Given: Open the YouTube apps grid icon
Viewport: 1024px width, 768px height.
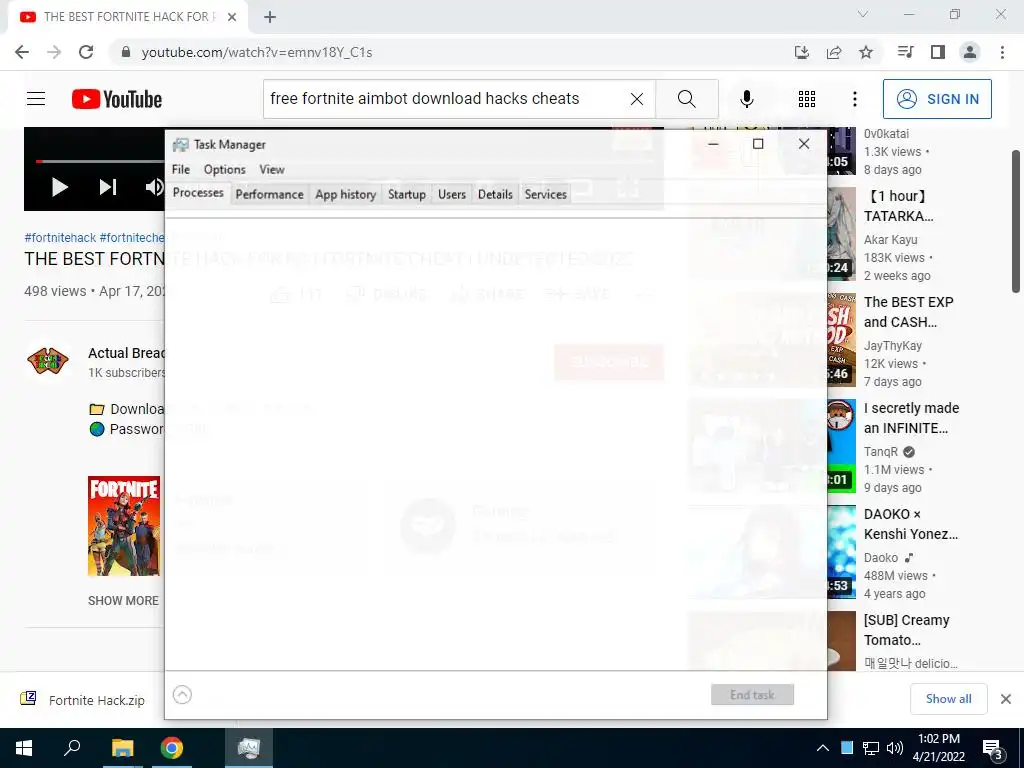Looking at the screenshot, I should [x=807, y=99].
